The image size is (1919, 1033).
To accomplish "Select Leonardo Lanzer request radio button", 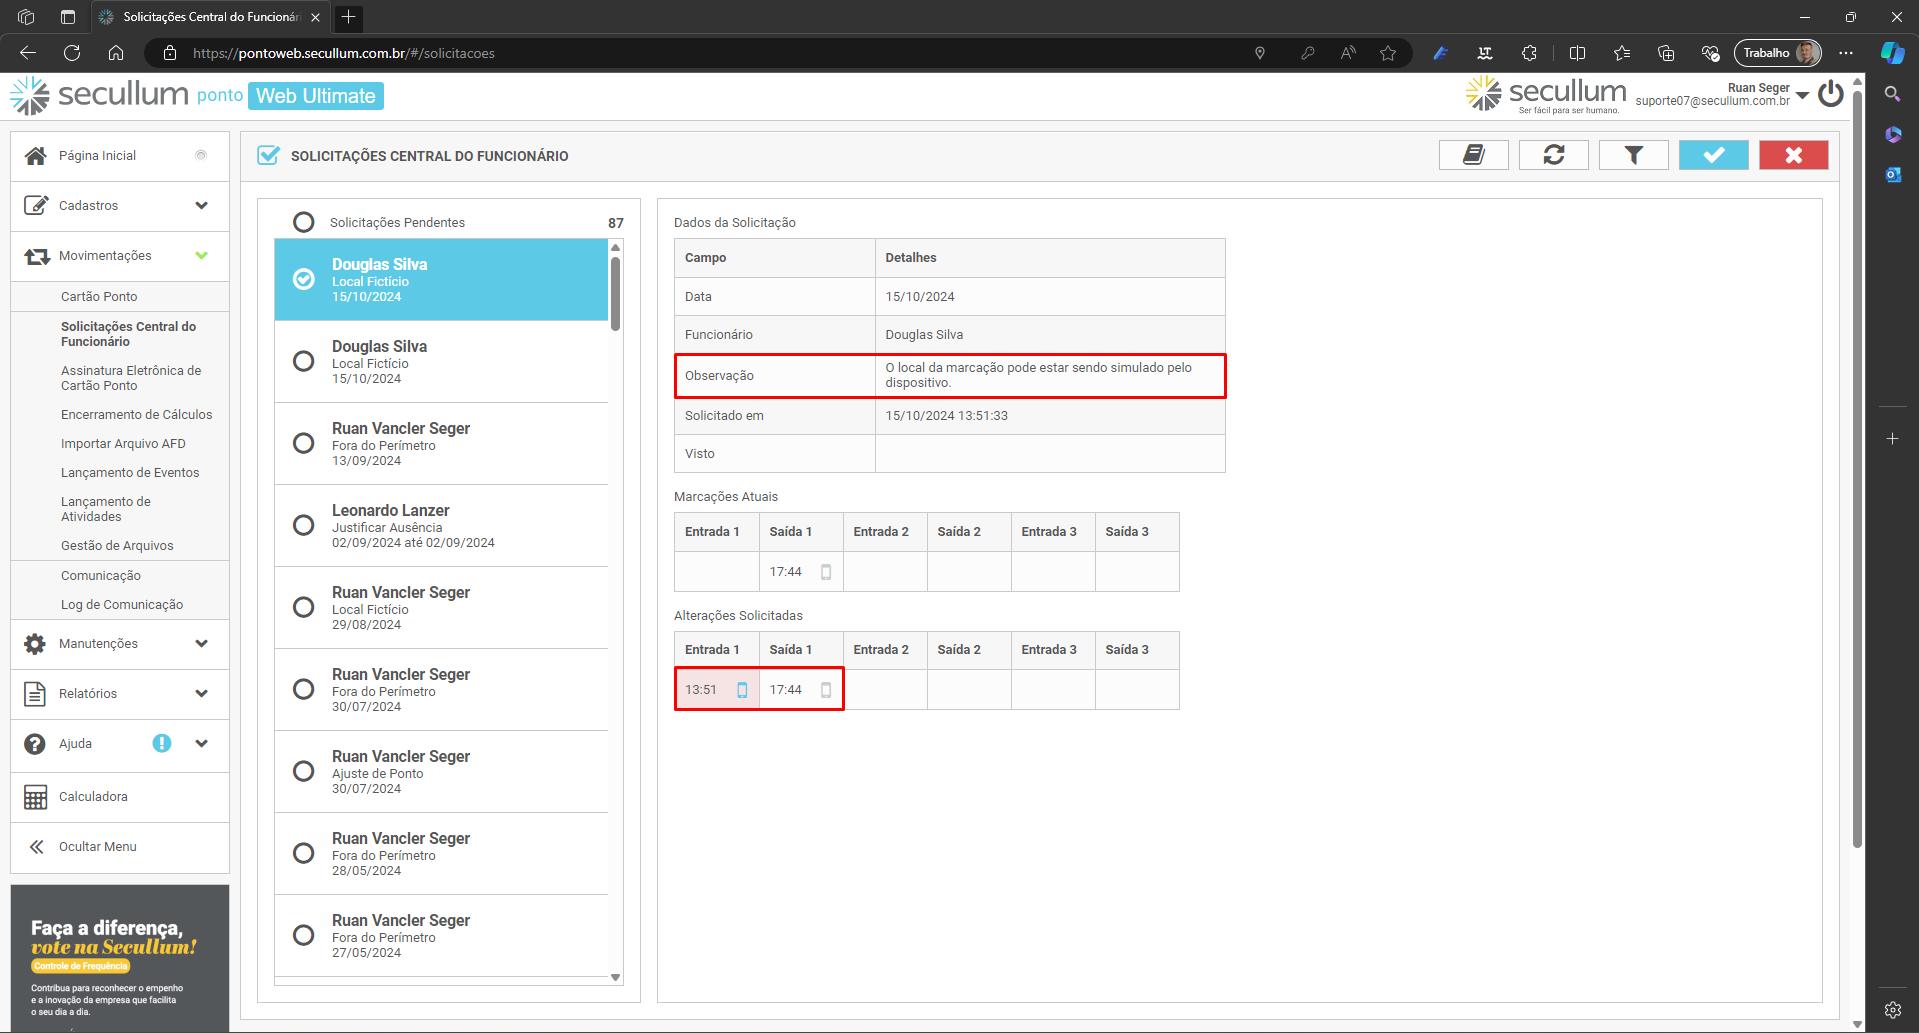I will 304,525.
